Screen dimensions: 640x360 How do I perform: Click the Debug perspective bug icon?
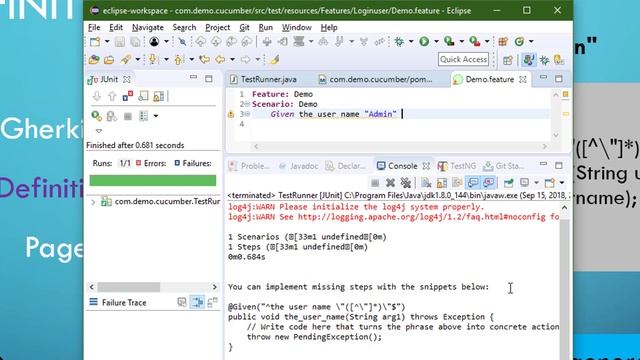[x=544, y=60]
